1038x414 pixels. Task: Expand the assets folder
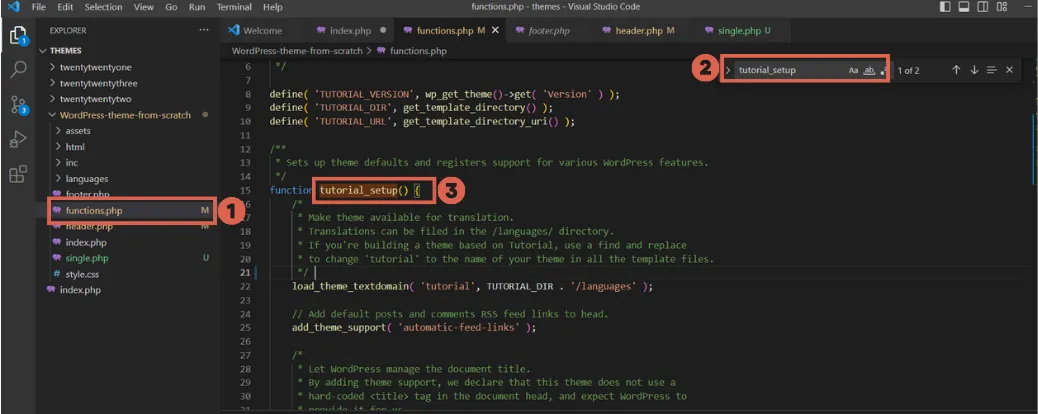tap(60, 131)
